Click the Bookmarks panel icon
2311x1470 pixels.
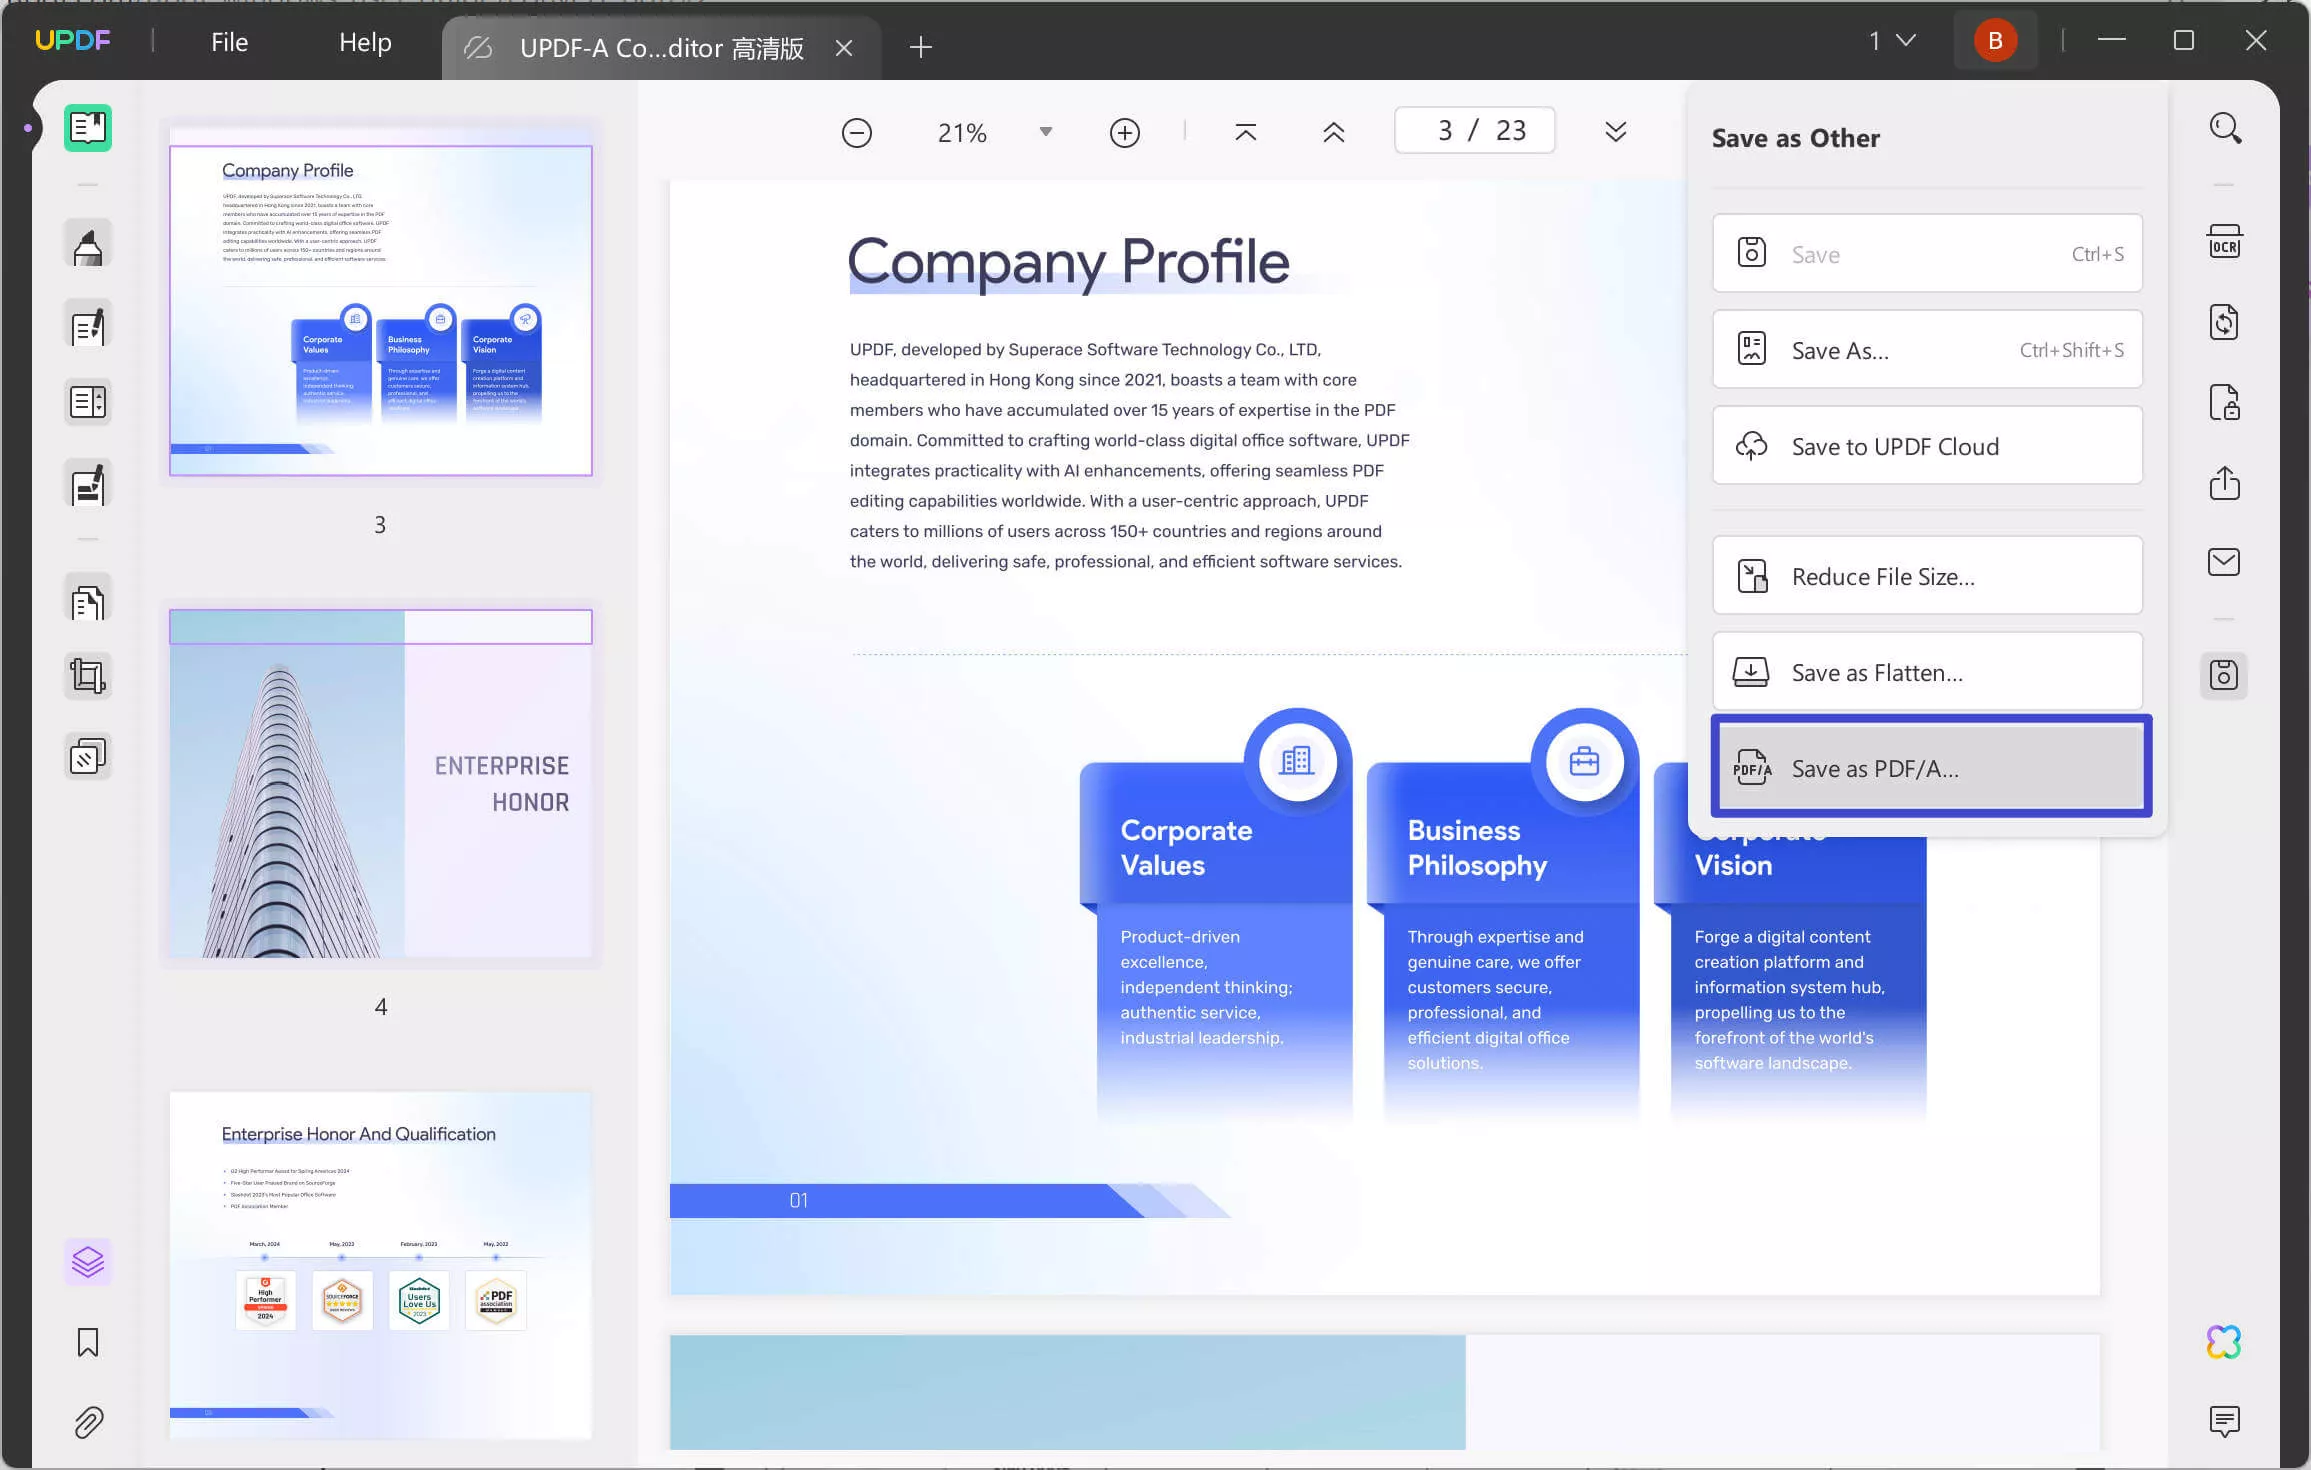(88, 1342)
